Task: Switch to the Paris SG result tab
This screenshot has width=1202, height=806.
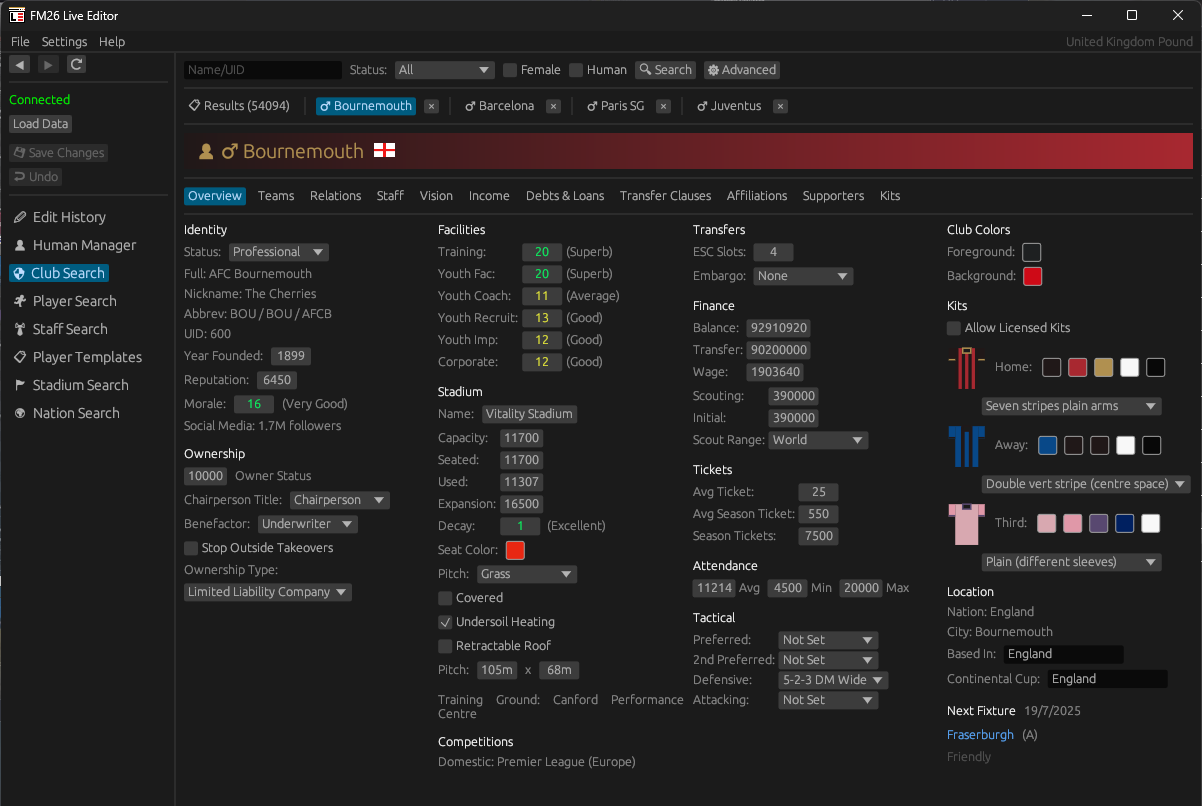Action: coord(615,106)
